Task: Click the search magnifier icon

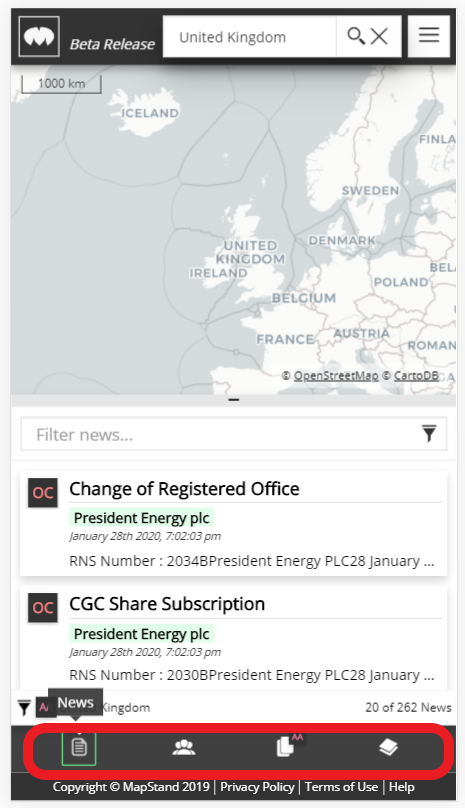Action: [x=356, y=37]
